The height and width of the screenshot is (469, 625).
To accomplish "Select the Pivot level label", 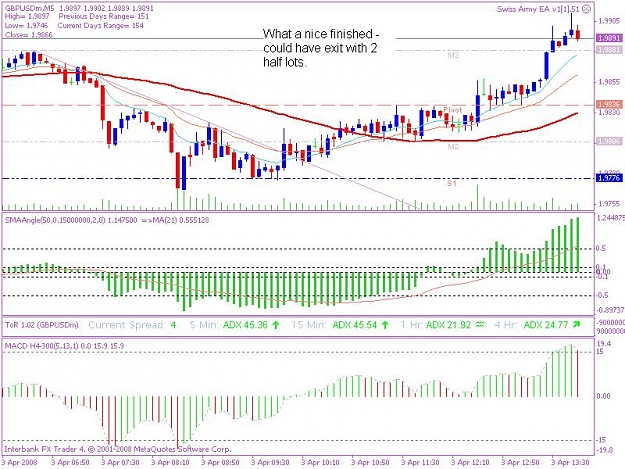I will [452, 110].
